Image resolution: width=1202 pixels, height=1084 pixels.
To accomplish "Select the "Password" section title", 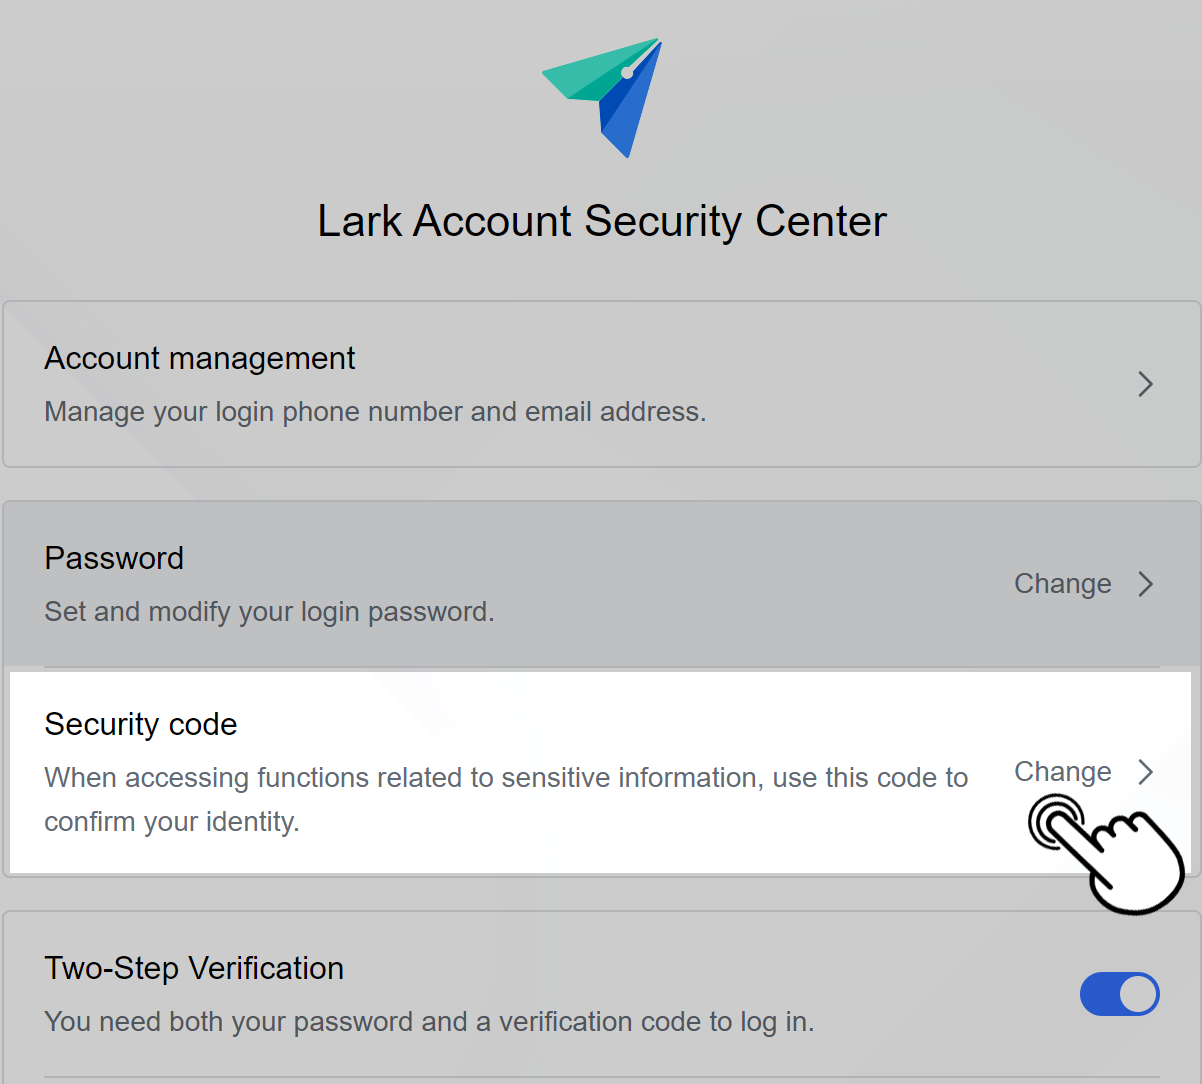I will tap(114, 558).
